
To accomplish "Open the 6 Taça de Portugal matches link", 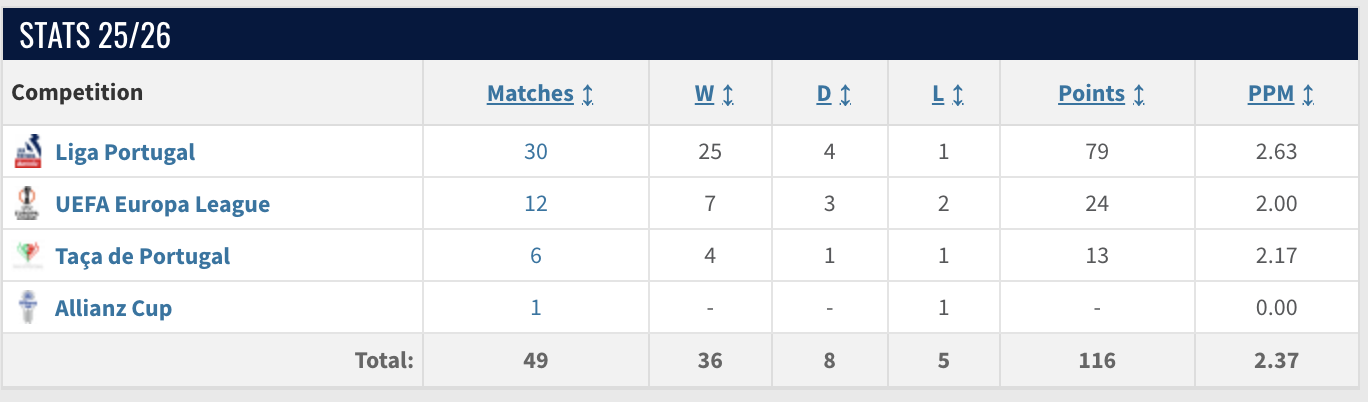I will (x=536, y=256).
